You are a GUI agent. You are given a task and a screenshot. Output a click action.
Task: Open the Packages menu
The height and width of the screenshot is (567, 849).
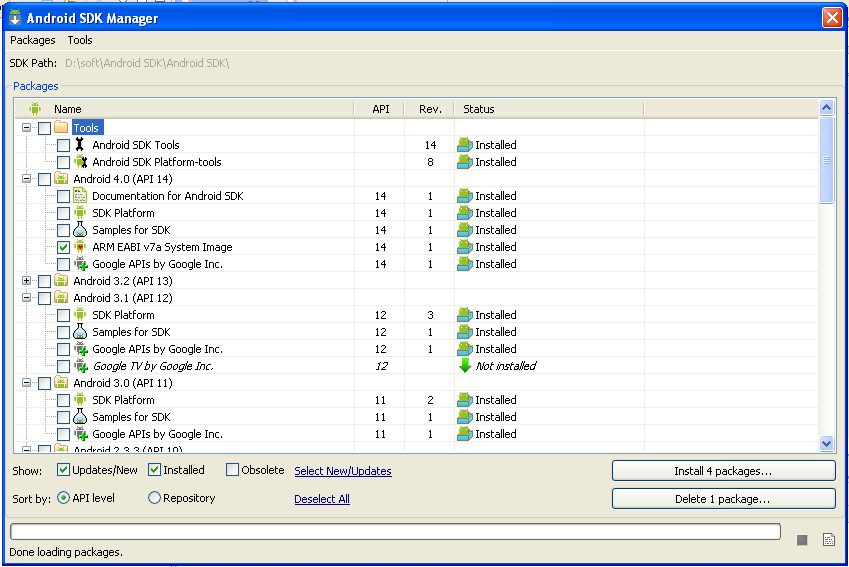click(32, 40)
